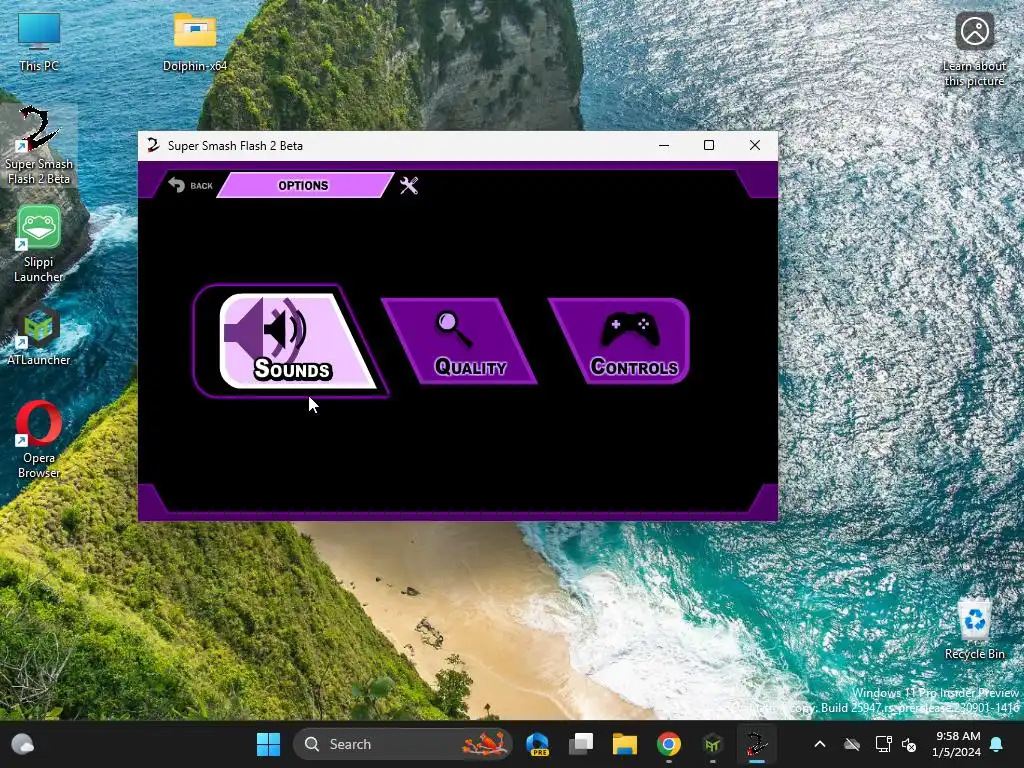Select Super Smash Flash 2 Beta shortcut
The width and height of the screenshot is (1024, 768).
(39, 145)
